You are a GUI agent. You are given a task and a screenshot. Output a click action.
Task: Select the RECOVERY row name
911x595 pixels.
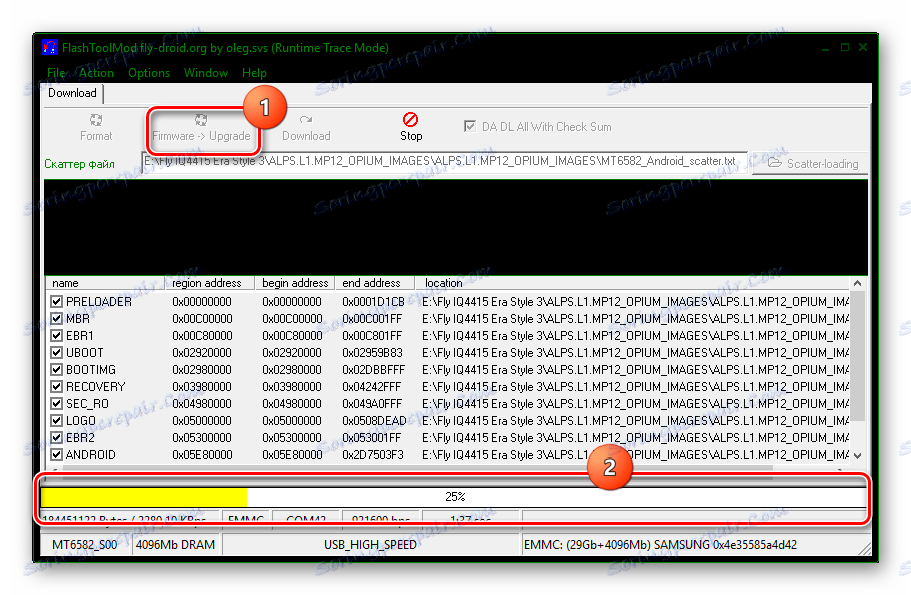click(x=95, y=386)
